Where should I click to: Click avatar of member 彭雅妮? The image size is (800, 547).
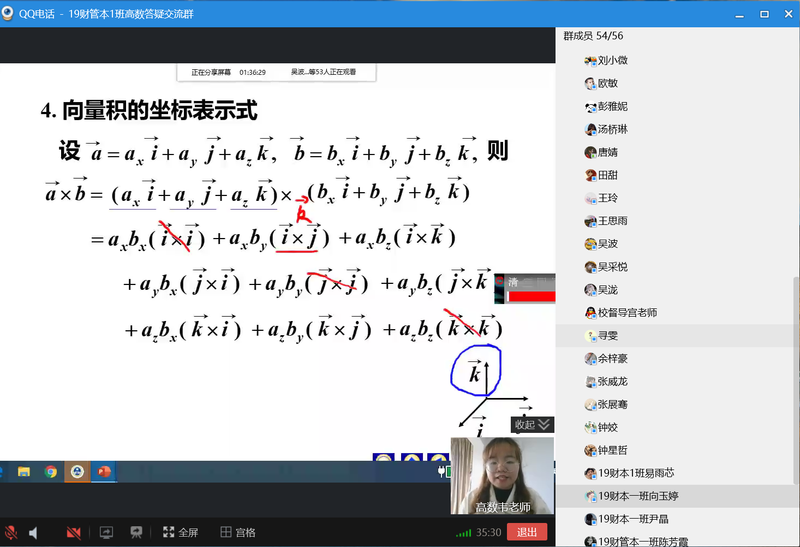[x=590, y=107]
